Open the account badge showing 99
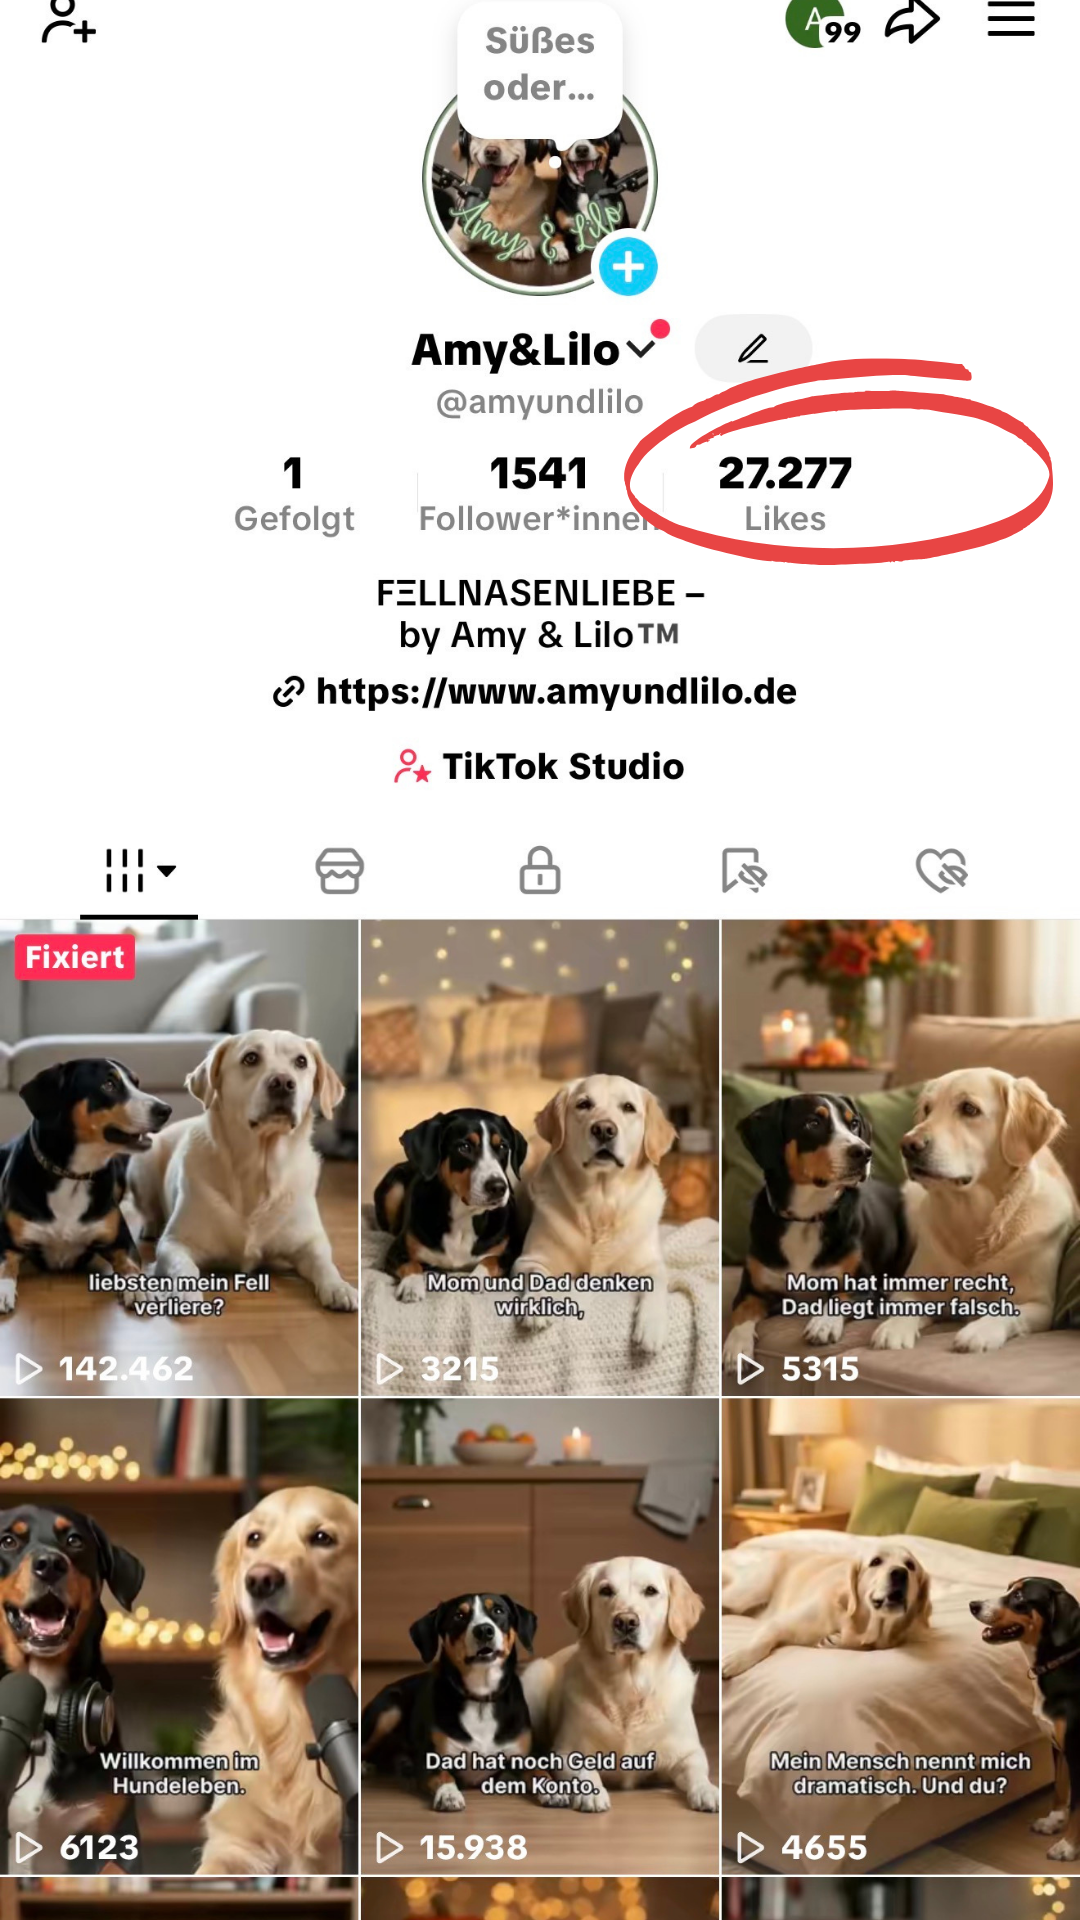This screenshot has width=1080, height=1920. [x=823, y=24]
